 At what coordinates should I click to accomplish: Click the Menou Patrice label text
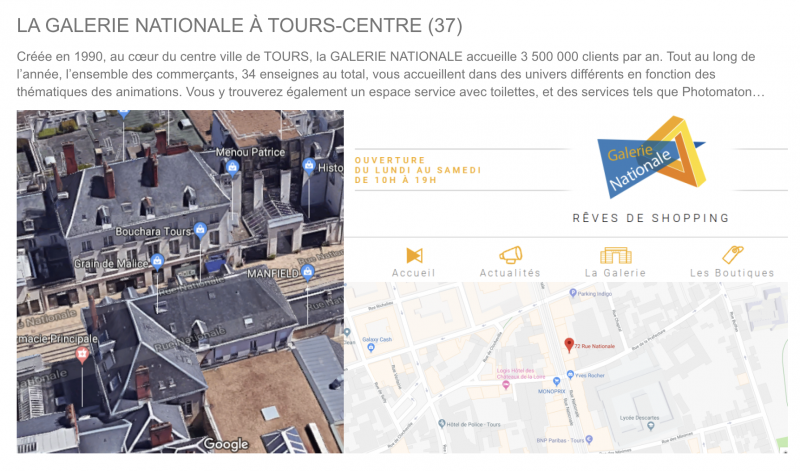[250, 152]
